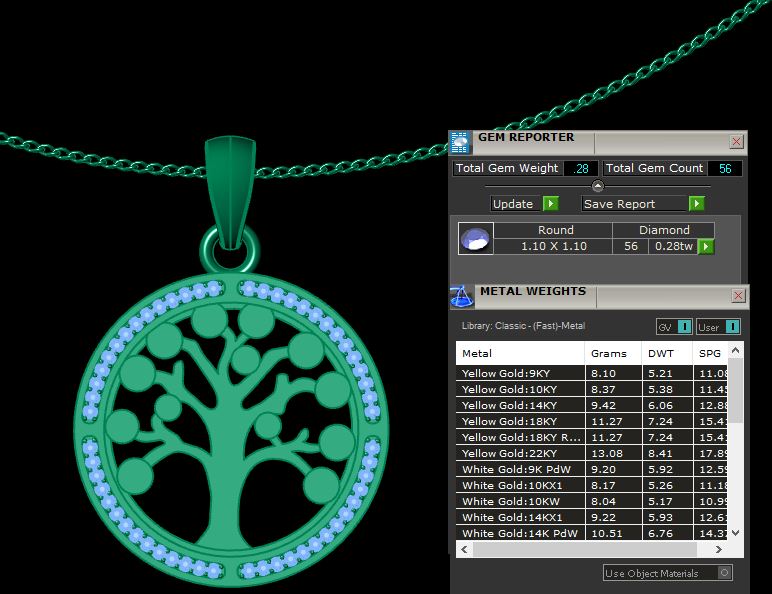Select the White Gold:10KW row
Image resolution: width=772 pixels, height=594 pixels.
(x=592, y=501)
